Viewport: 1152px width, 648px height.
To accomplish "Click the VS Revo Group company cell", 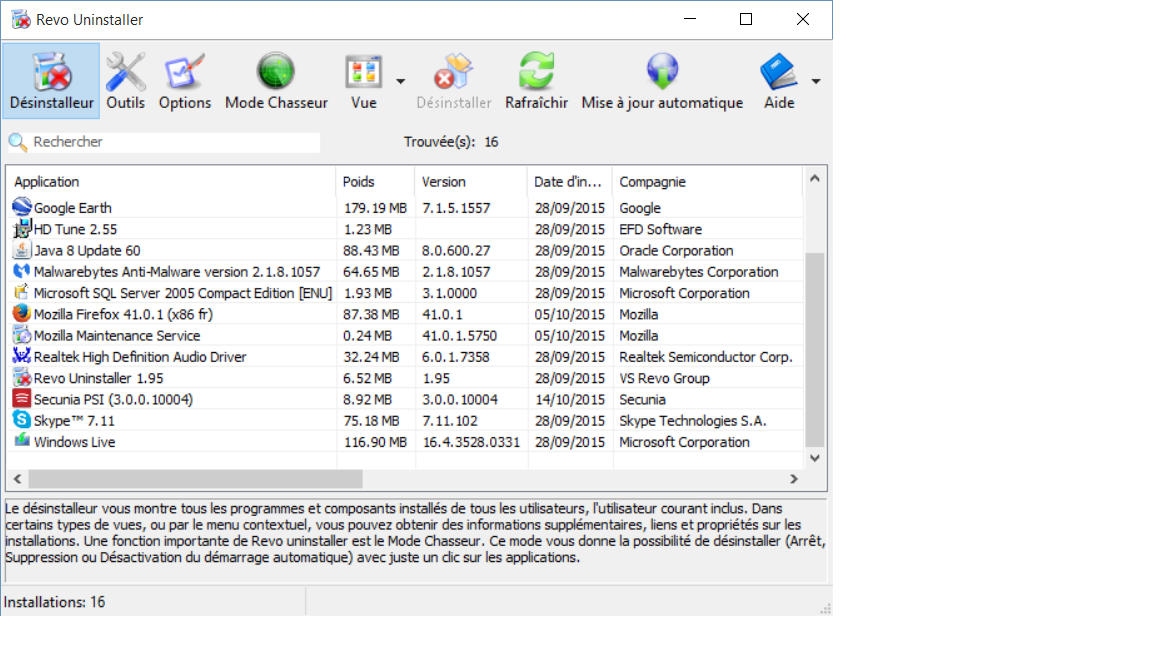I will point(664,378).
